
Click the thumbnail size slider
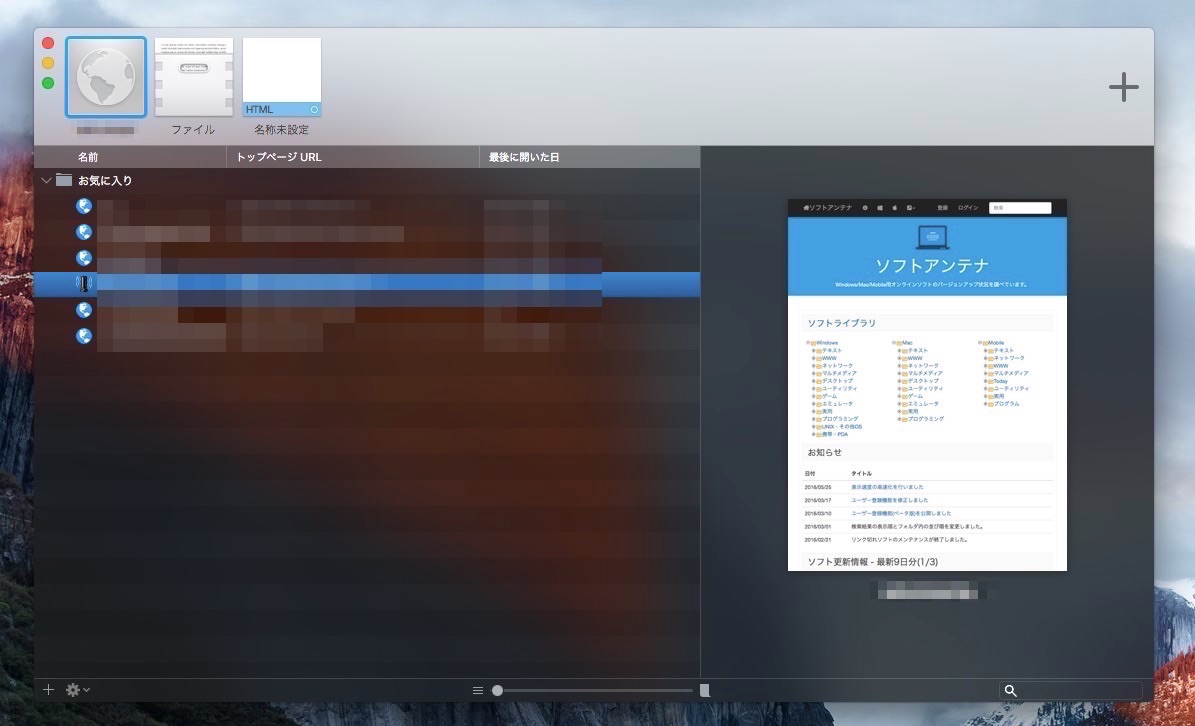click(x=594, y=690)
